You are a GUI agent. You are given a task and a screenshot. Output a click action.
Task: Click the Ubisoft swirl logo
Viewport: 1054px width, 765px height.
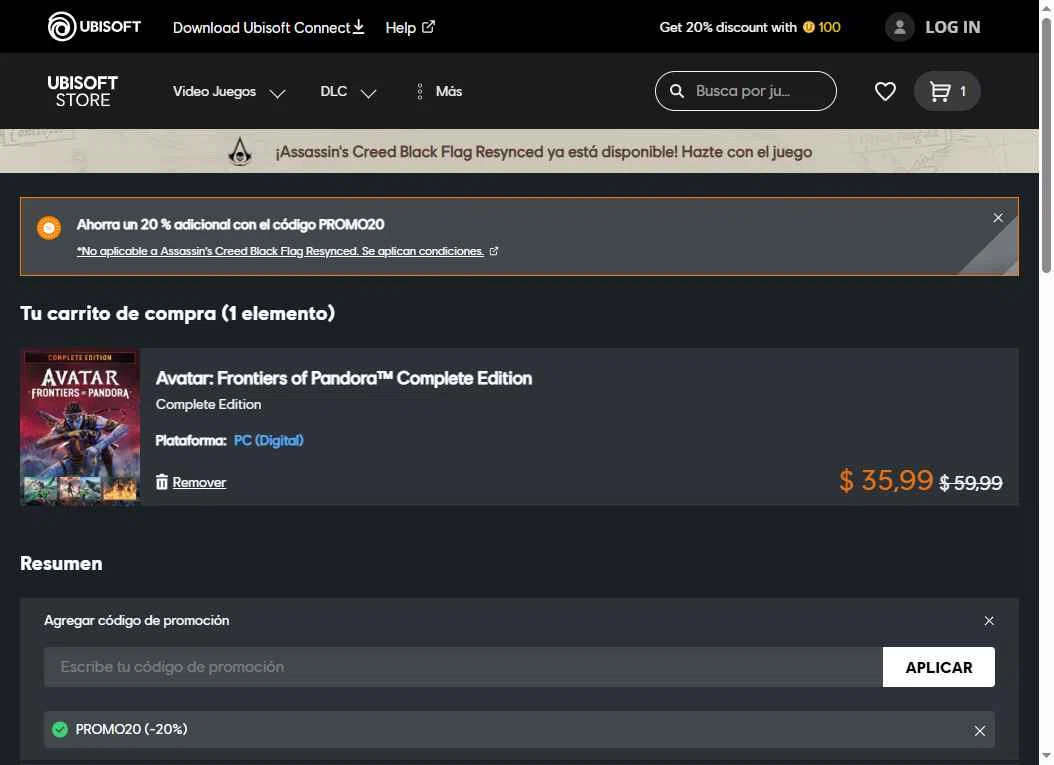[62, 27]
